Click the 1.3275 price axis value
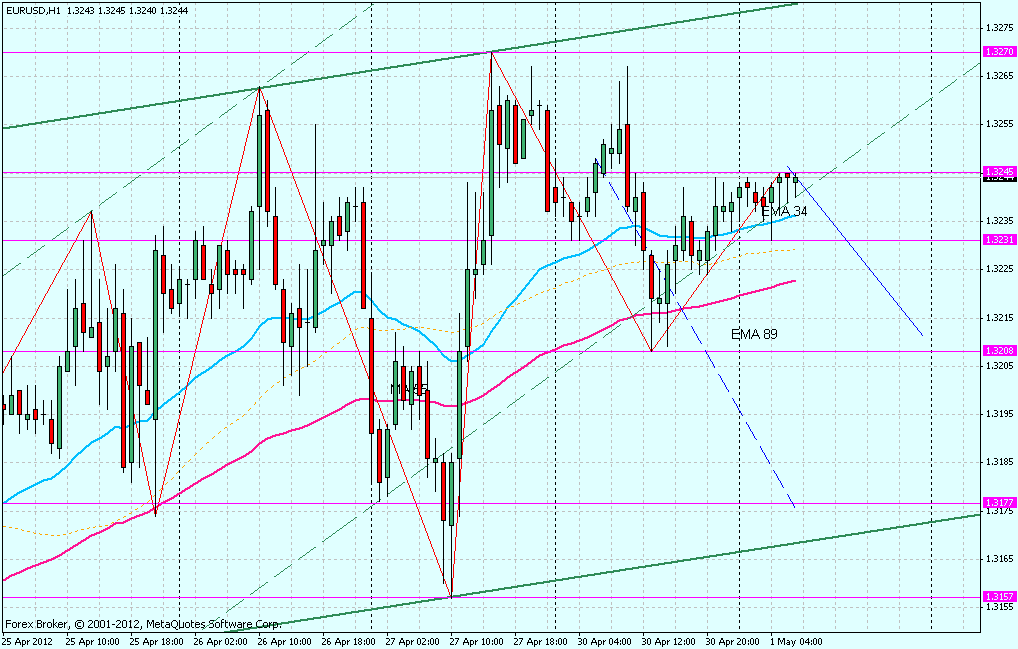The image size is (1018, 649). [x=999, y=28]
